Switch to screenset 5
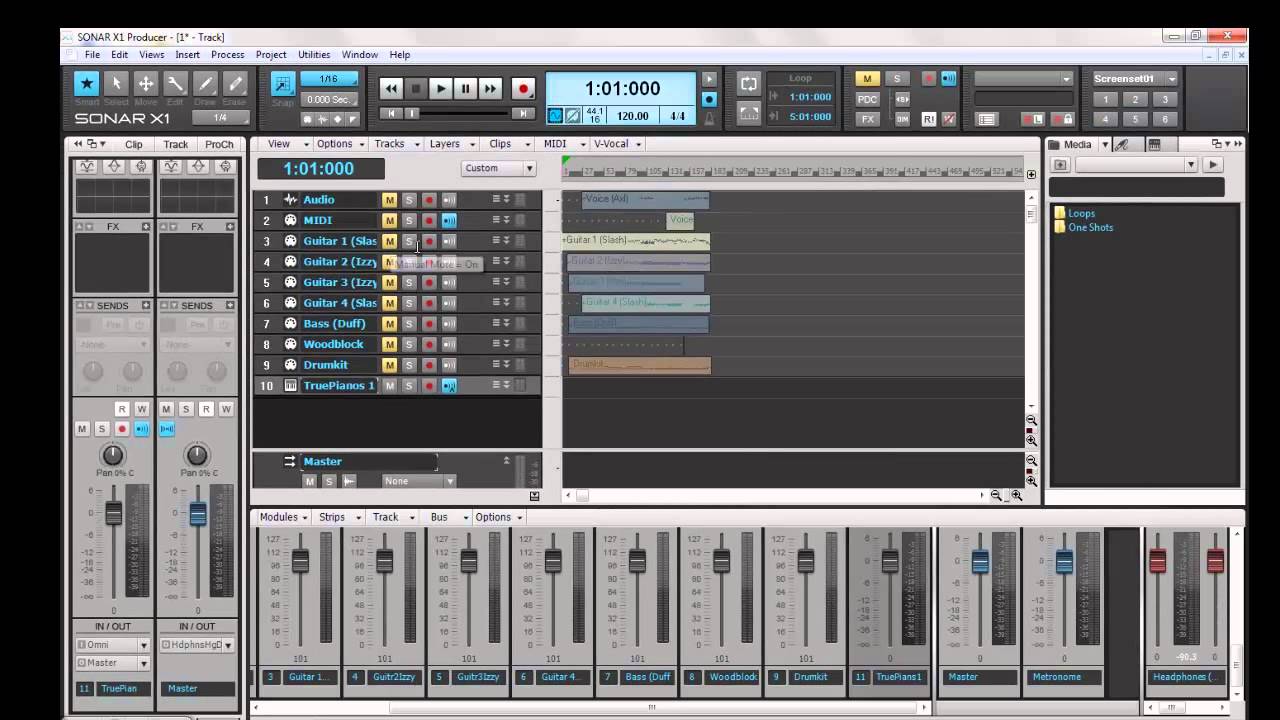The image size is (1280, 720). tap(1135, 119)
